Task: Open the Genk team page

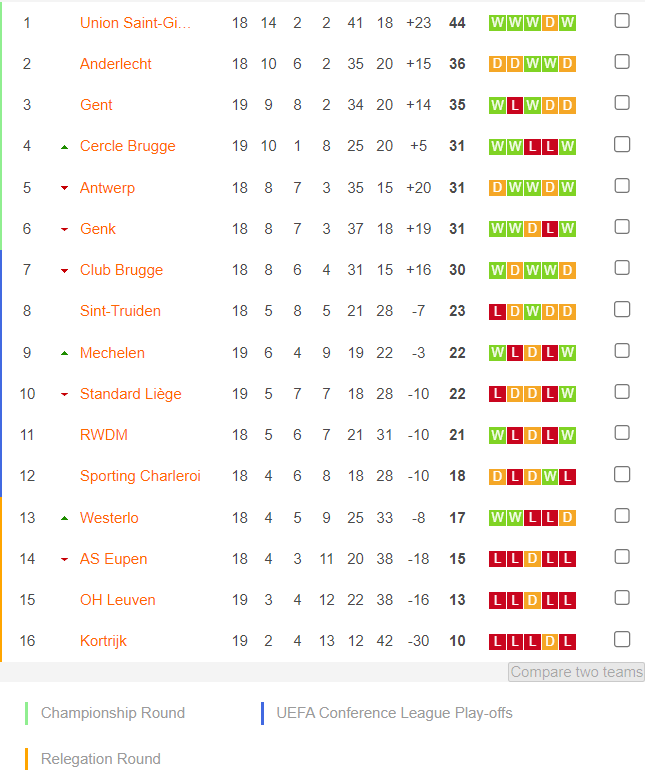Action: [98, 229]
